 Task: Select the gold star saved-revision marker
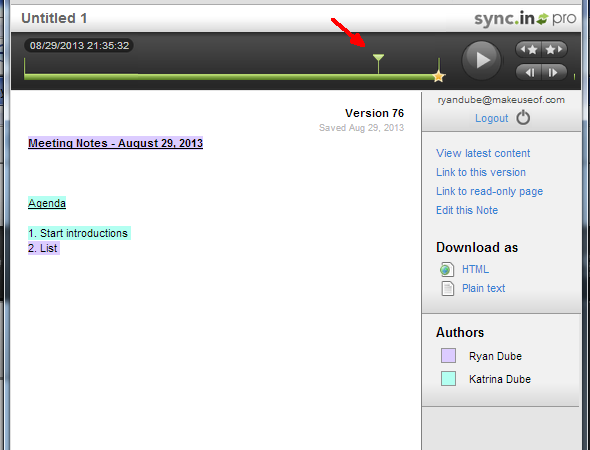pos(438,76)
